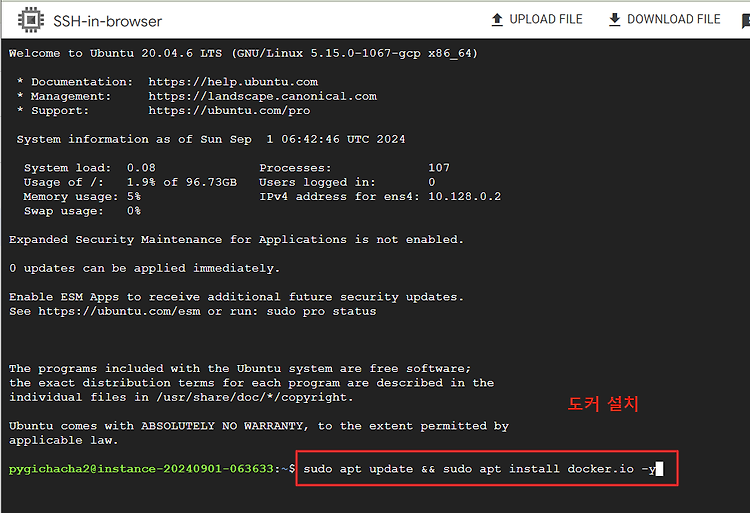This screenshot has width=750, height=513.
Task: Click the 'docker.io' text in command
Action: pos(601,469)
